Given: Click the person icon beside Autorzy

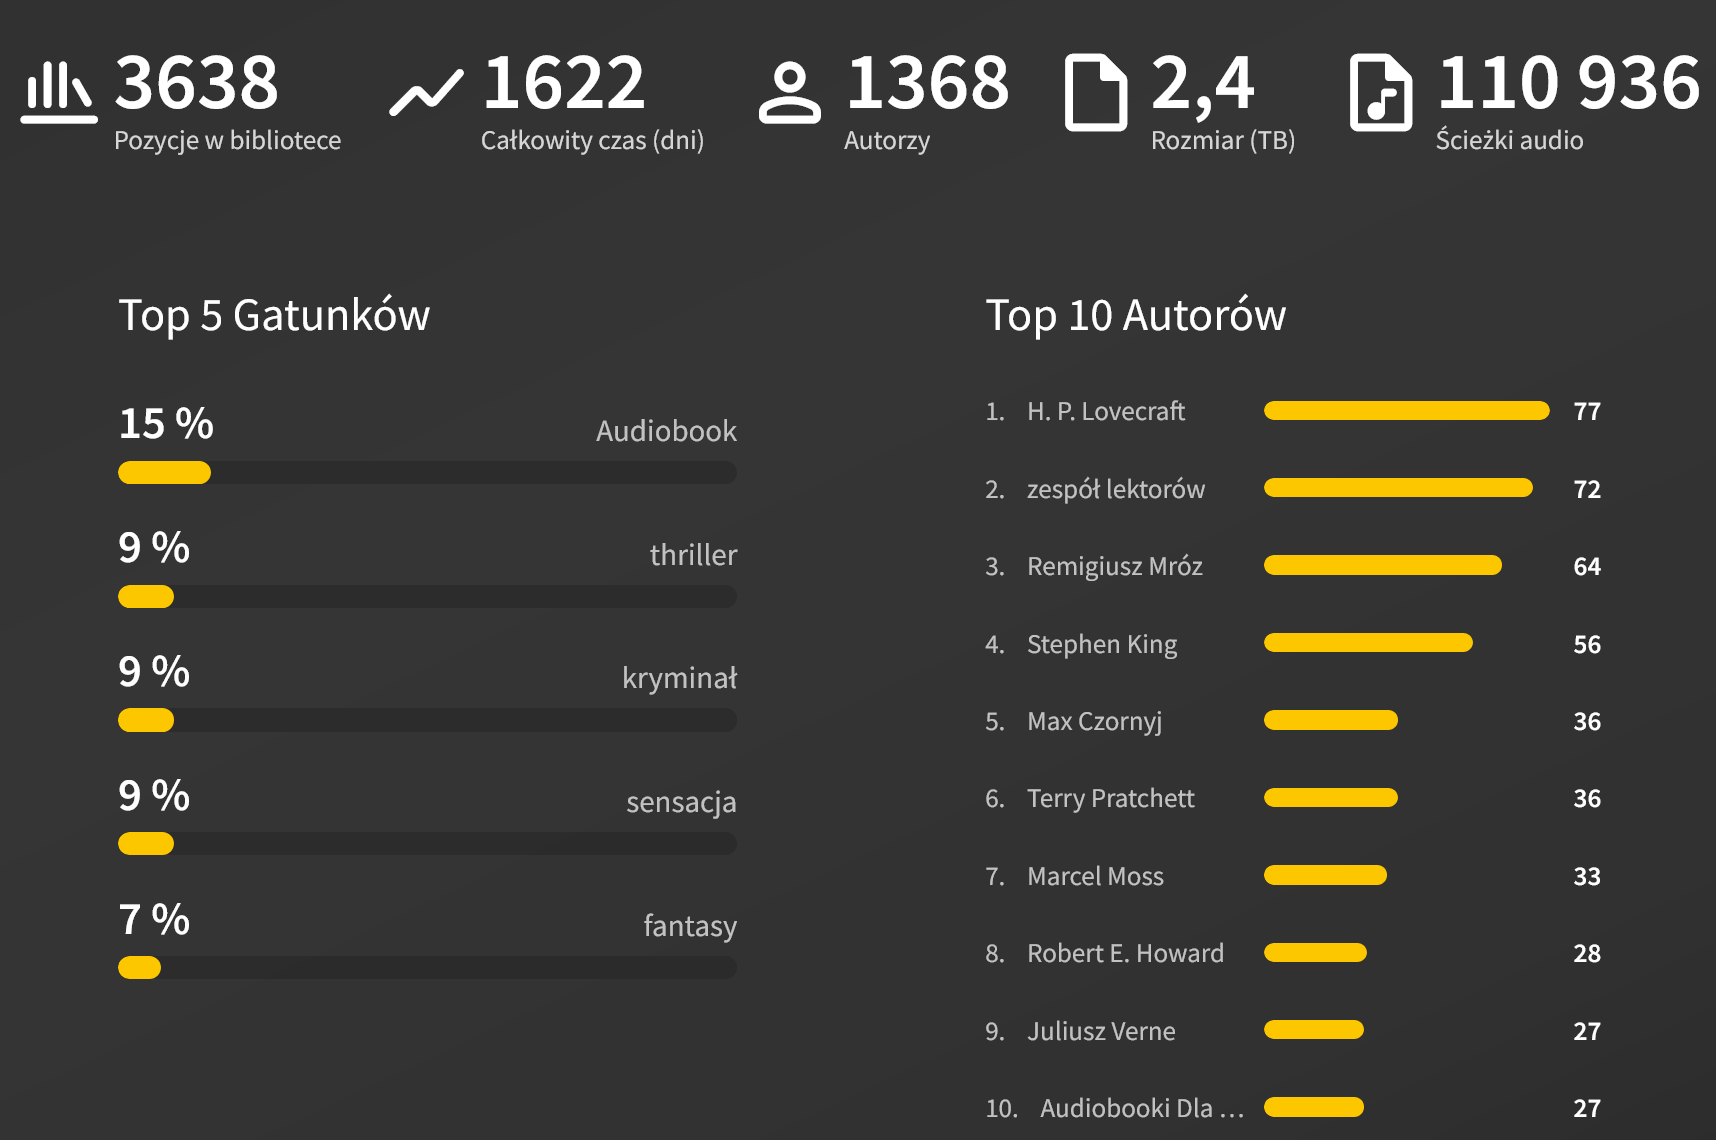Looking at the screenshot, I should click(x=789, y=93).
